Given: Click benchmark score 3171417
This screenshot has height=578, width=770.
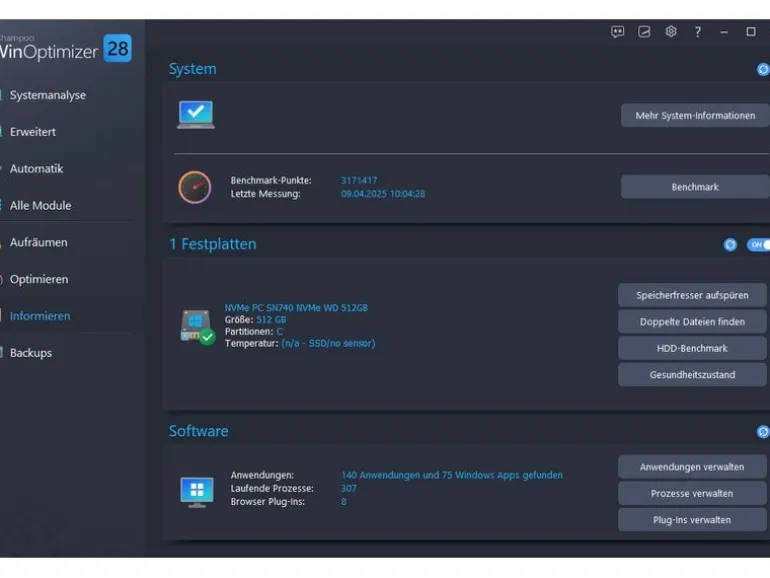Looking at the screenshot, I should click(359, 180).
